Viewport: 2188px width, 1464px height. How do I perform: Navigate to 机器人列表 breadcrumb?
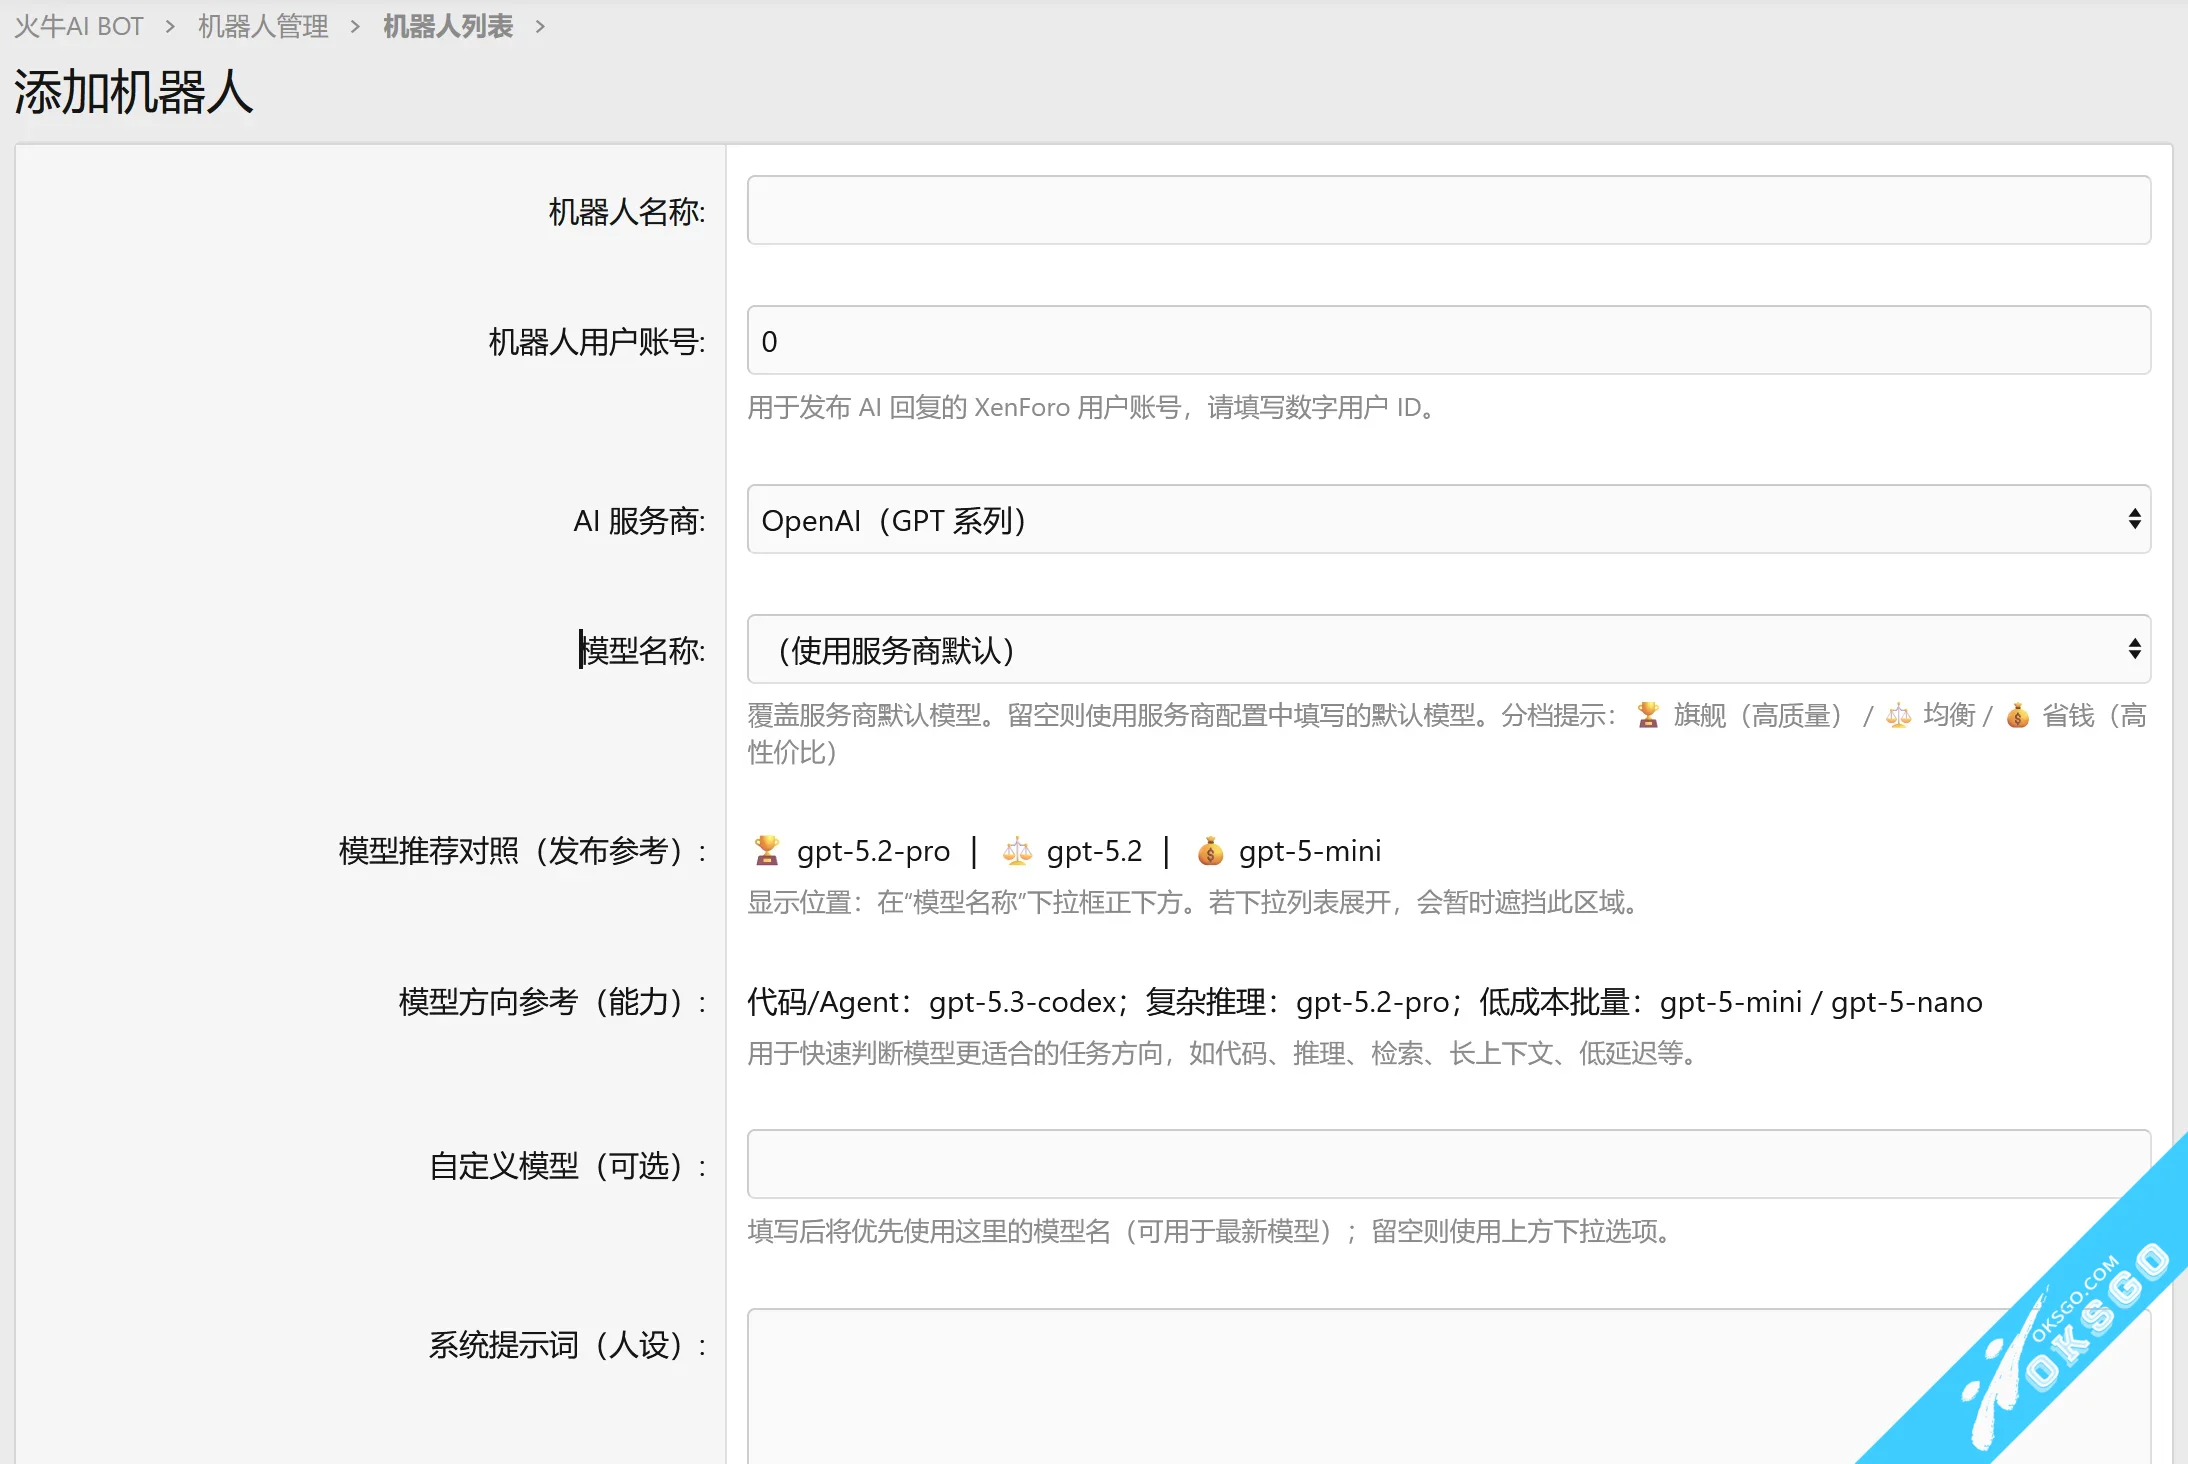448,27
